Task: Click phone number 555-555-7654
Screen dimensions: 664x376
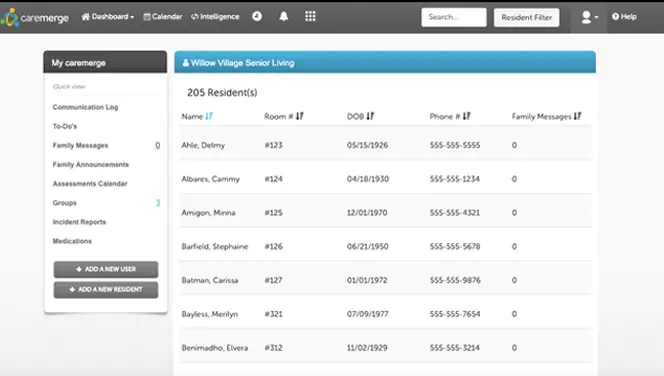Action: [455, 314]
